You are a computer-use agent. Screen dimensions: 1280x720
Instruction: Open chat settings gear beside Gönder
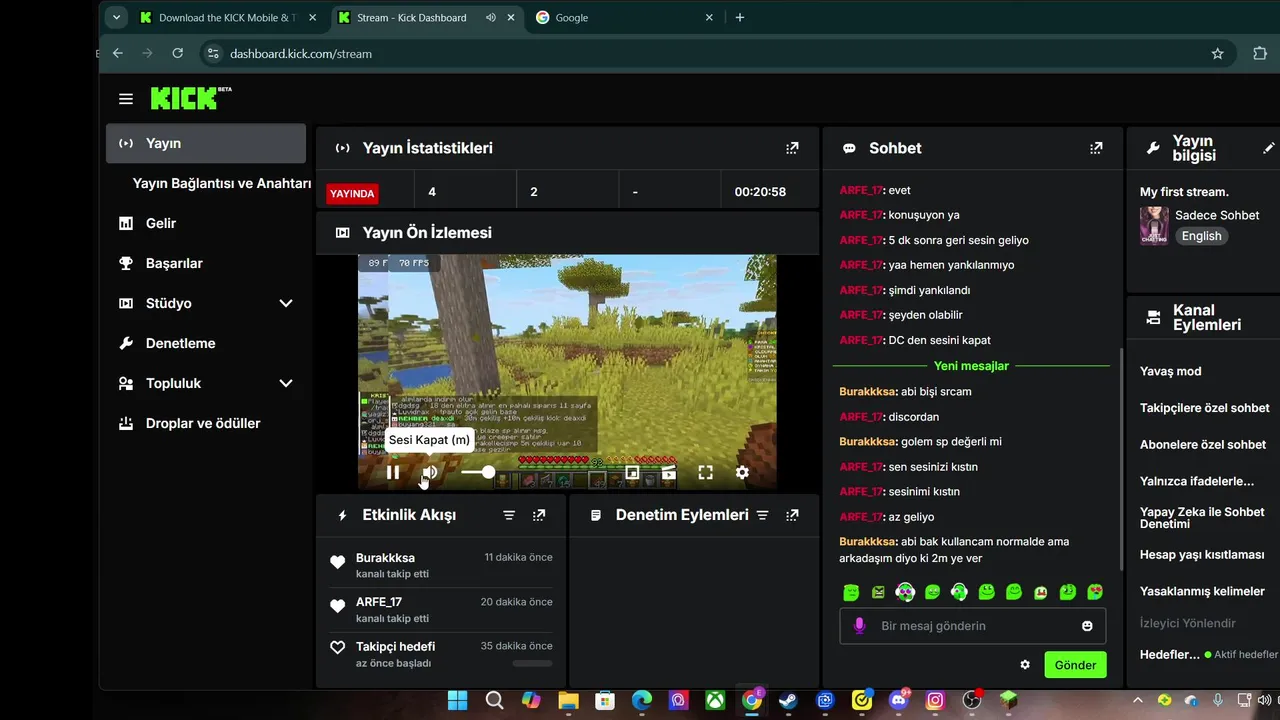click(1025, 665)
